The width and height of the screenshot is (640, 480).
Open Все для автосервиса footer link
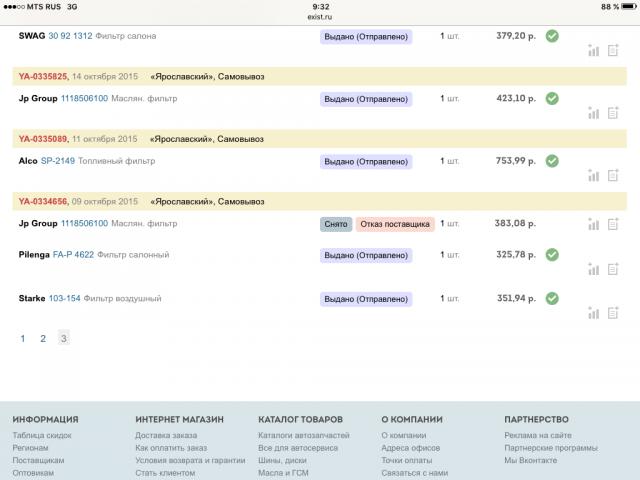click(298, 448)
